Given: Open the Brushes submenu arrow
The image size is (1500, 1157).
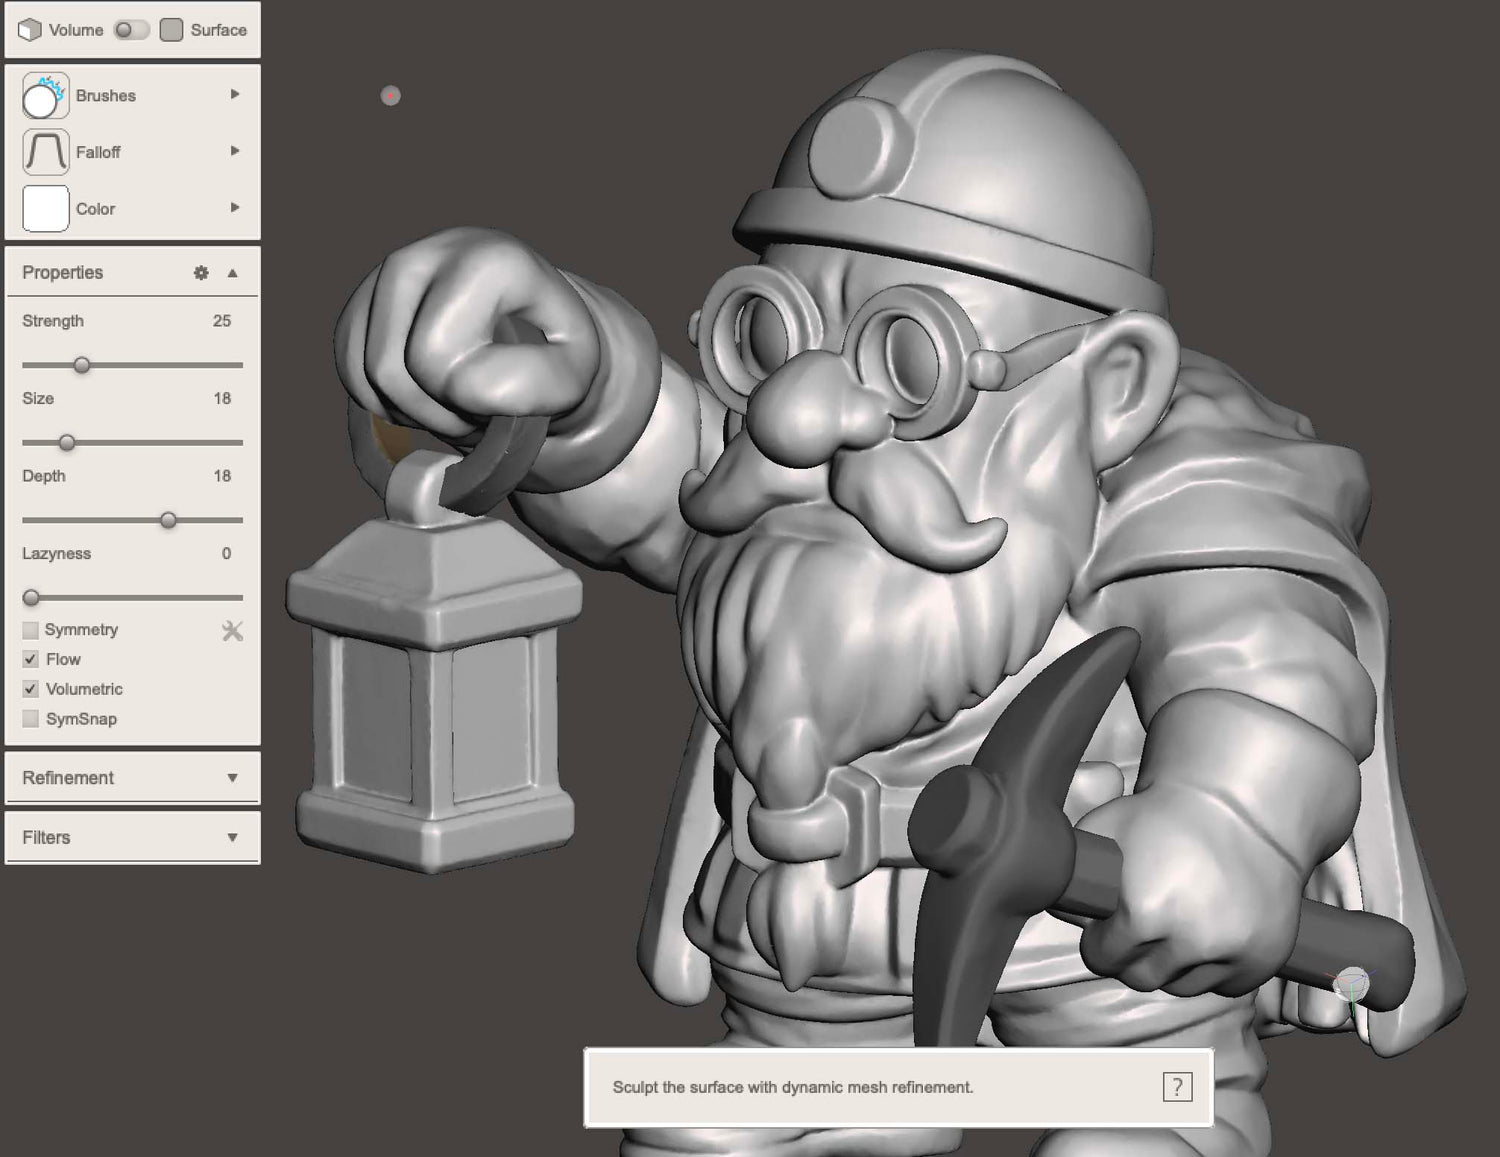Looking at the screenshot, I should tap(235, 94).
